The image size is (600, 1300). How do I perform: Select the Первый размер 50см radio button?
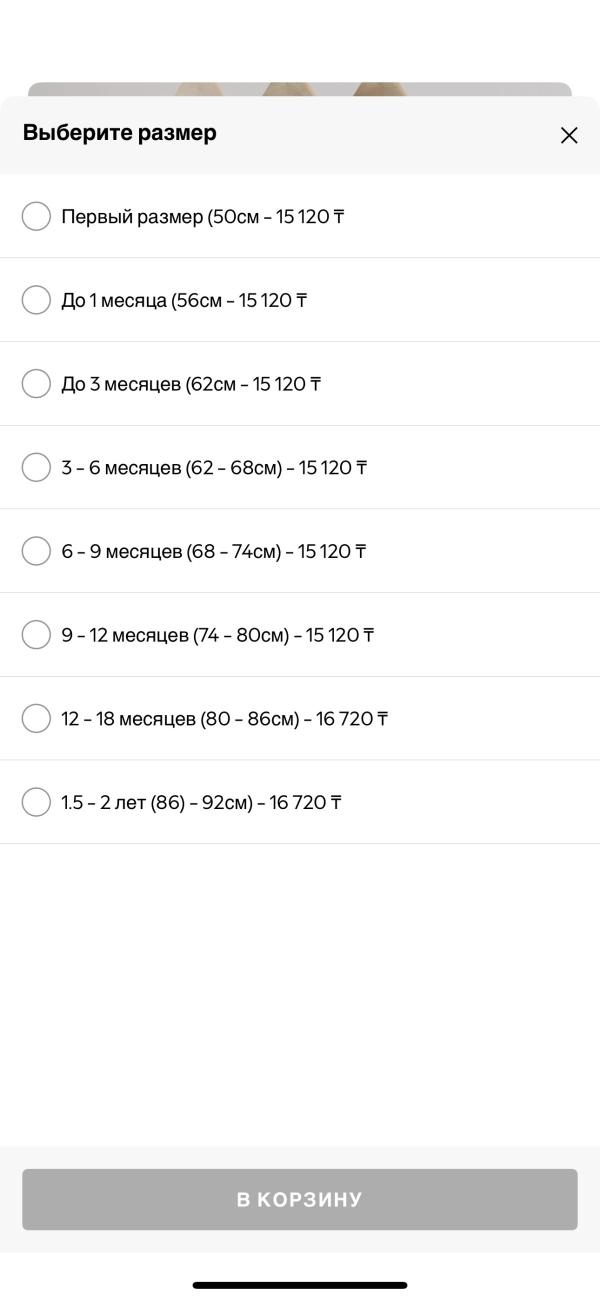(x=36, y=216)
